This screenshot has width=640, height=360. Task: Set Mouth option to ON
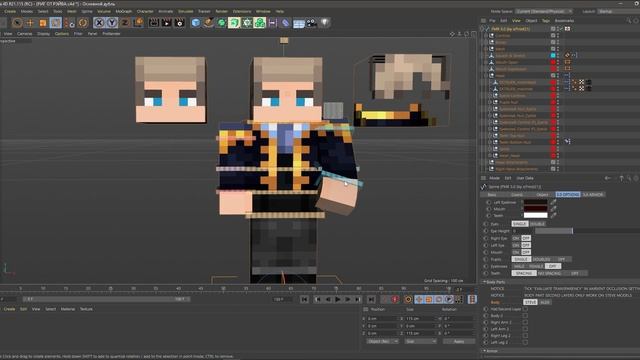[516, 252]
